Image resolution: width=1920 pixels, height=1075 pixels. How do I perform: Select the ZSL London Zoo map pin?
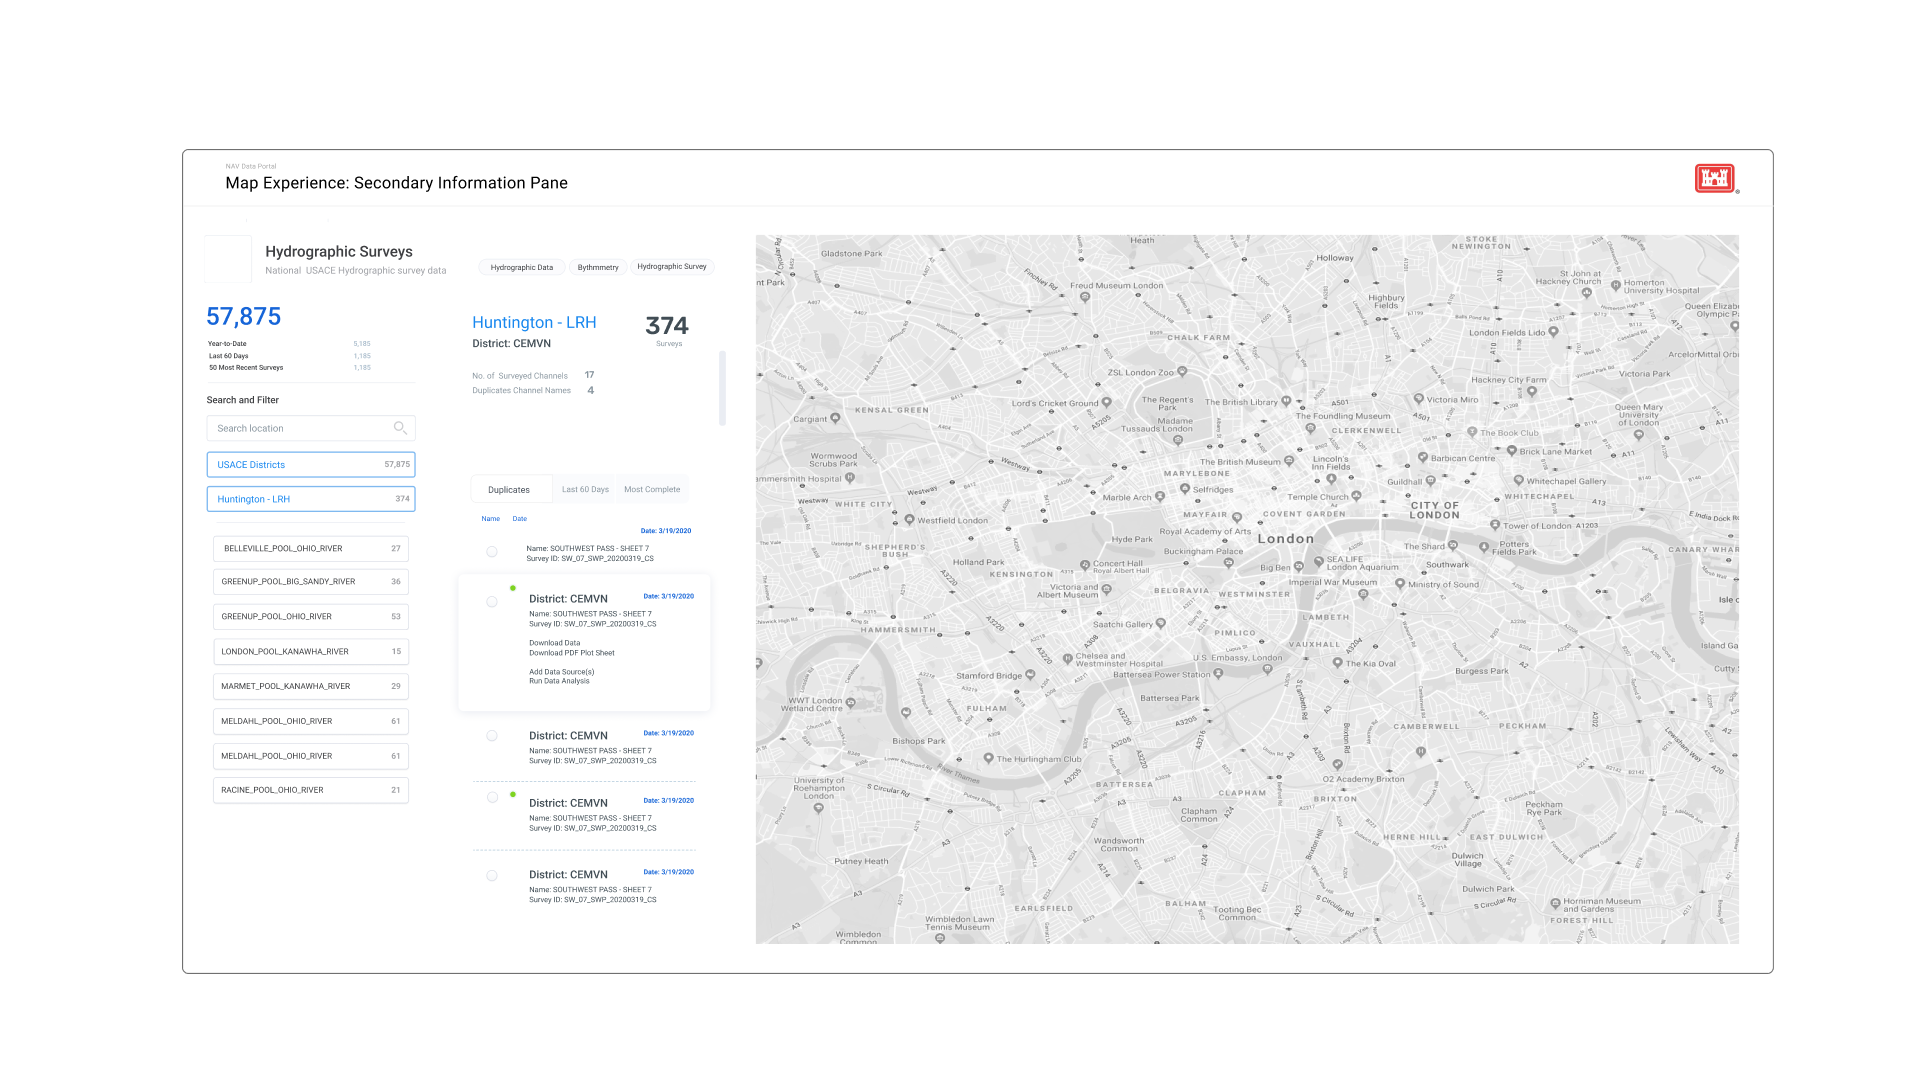(x=1182, y=372)
